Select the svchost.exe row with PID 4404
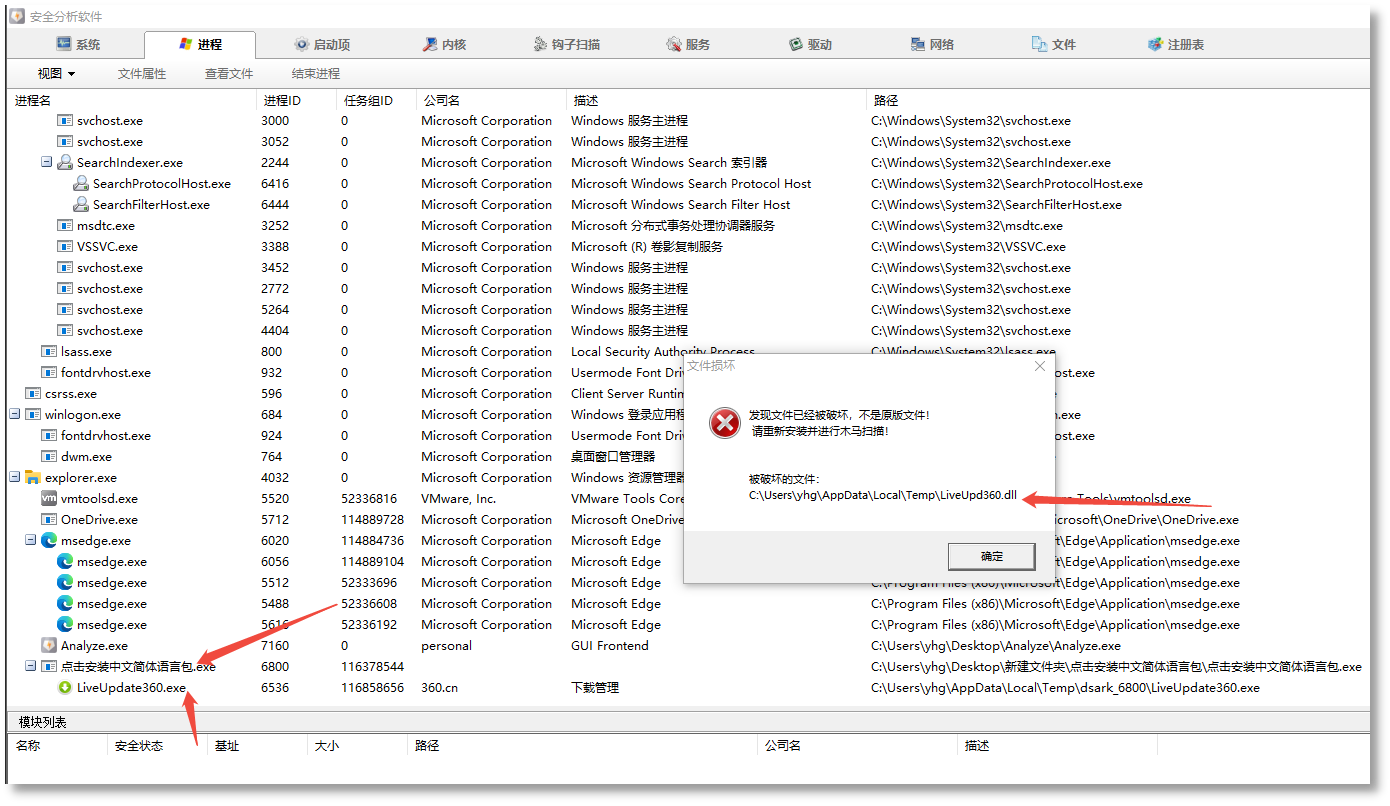The image size is (1390, 806). (x=688, y=330)
